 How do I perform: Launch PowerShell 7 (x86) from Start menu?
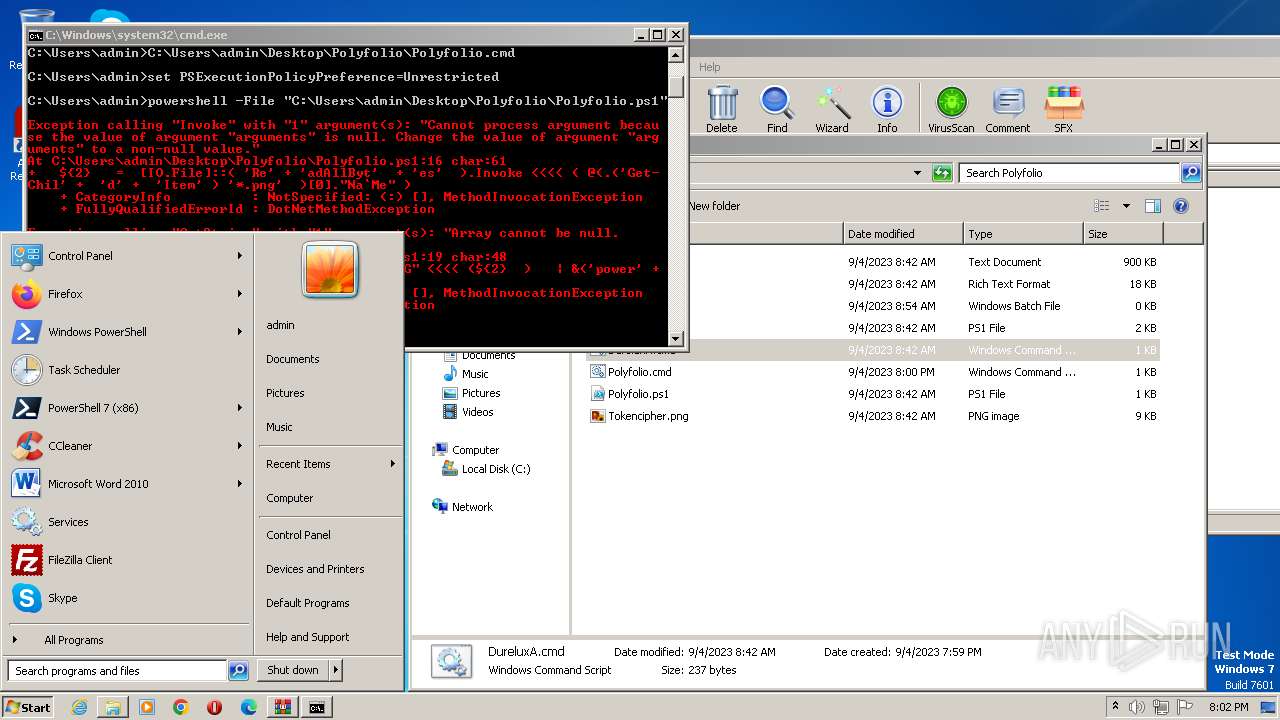click(128, 408)
